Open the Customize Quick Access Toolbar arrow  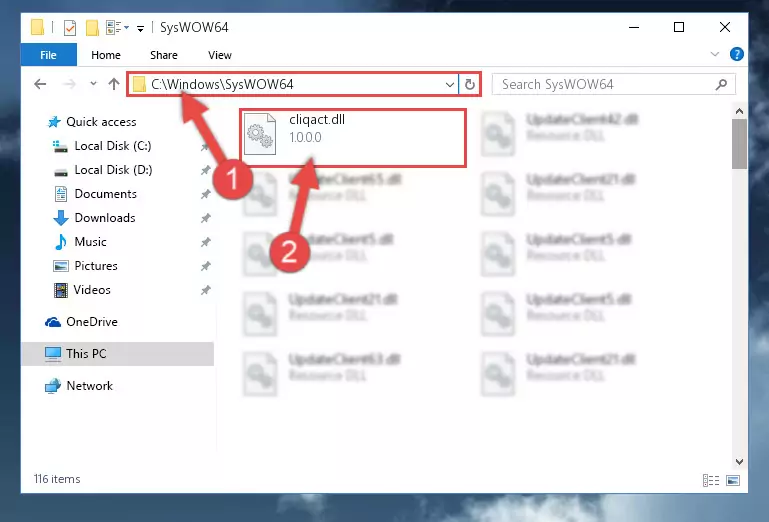click(140, 28)
